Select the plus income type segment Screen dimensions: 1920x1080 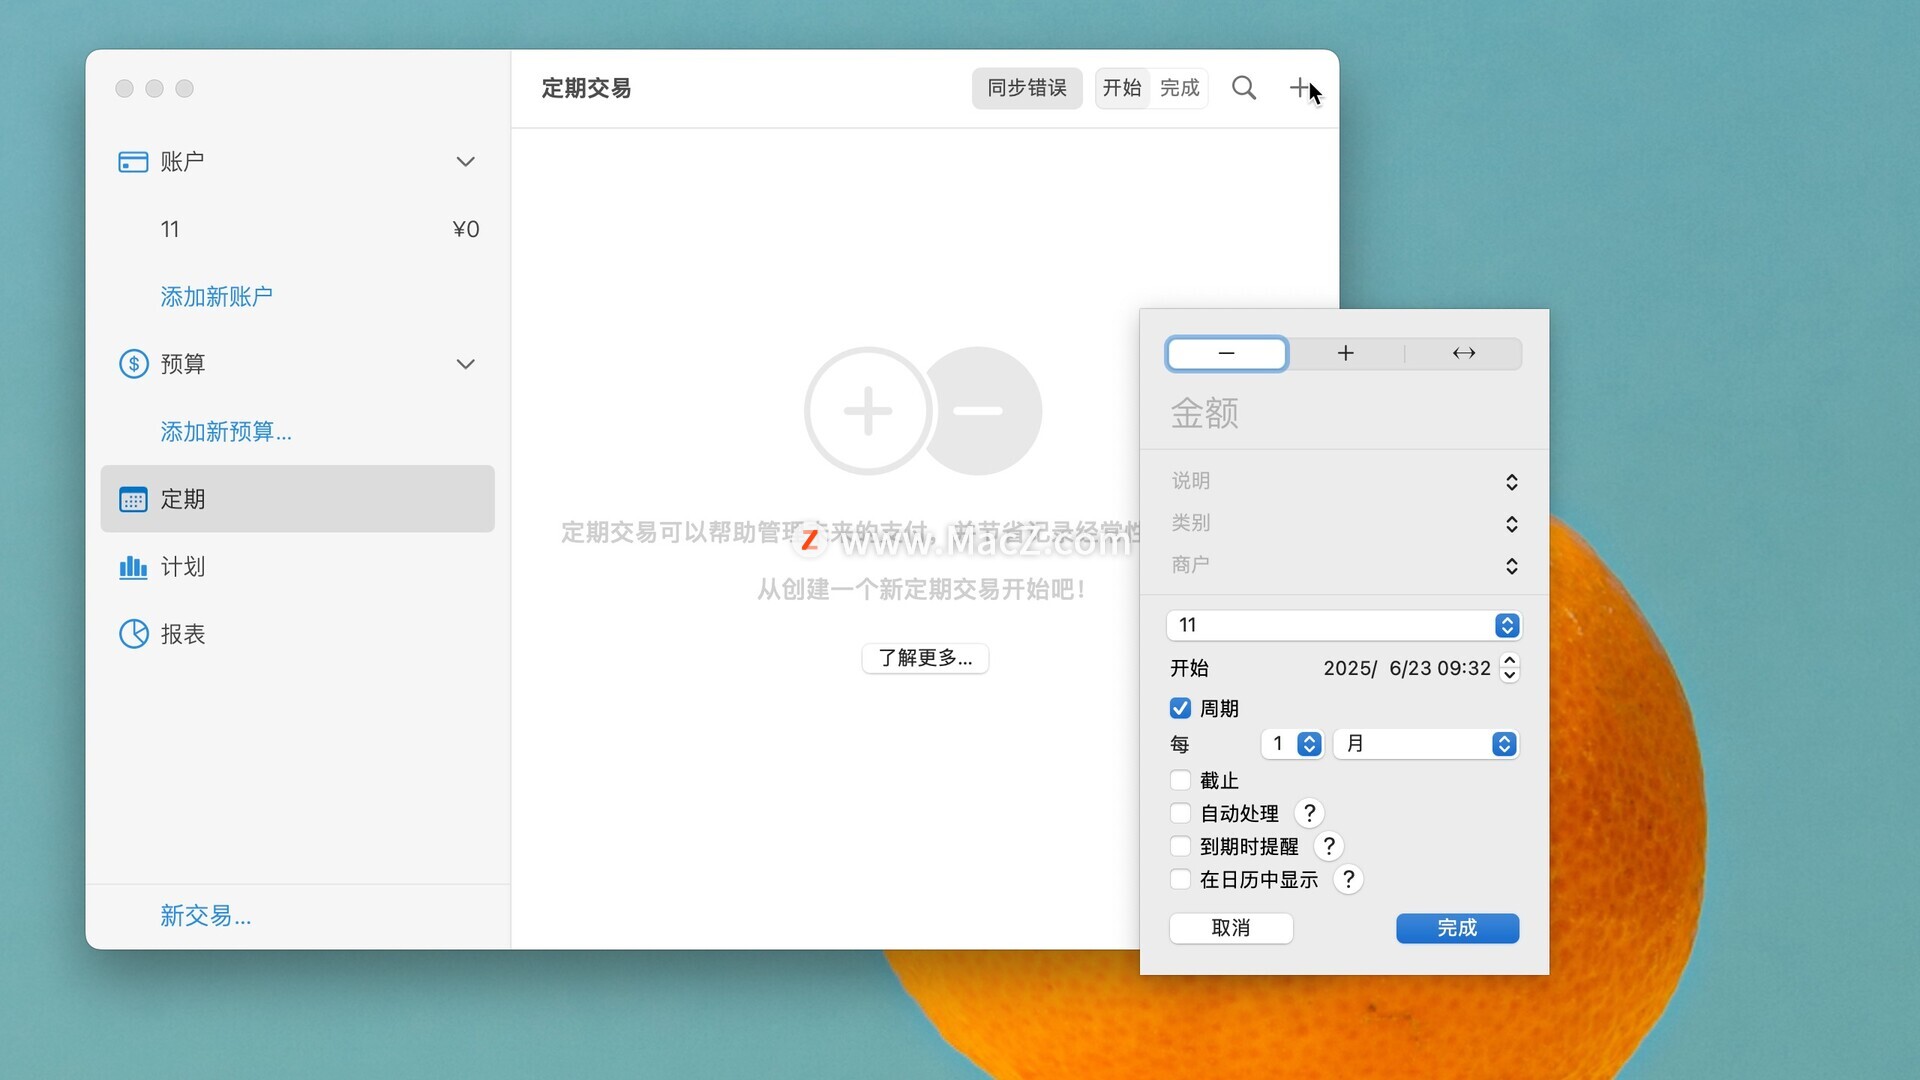tap(1345, 353)
